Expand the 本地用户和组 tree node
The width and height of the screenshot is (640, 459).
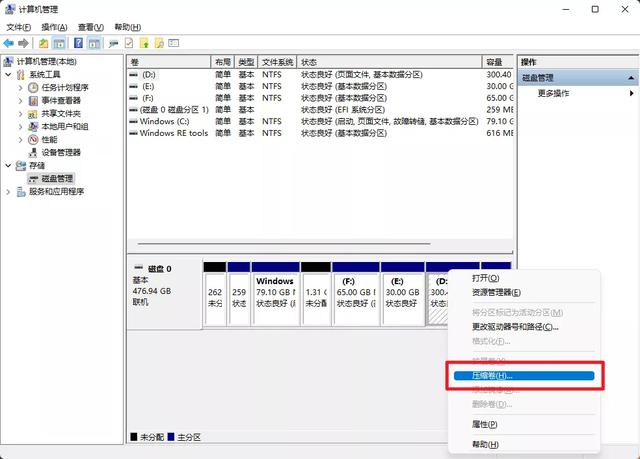pos(20,127)
